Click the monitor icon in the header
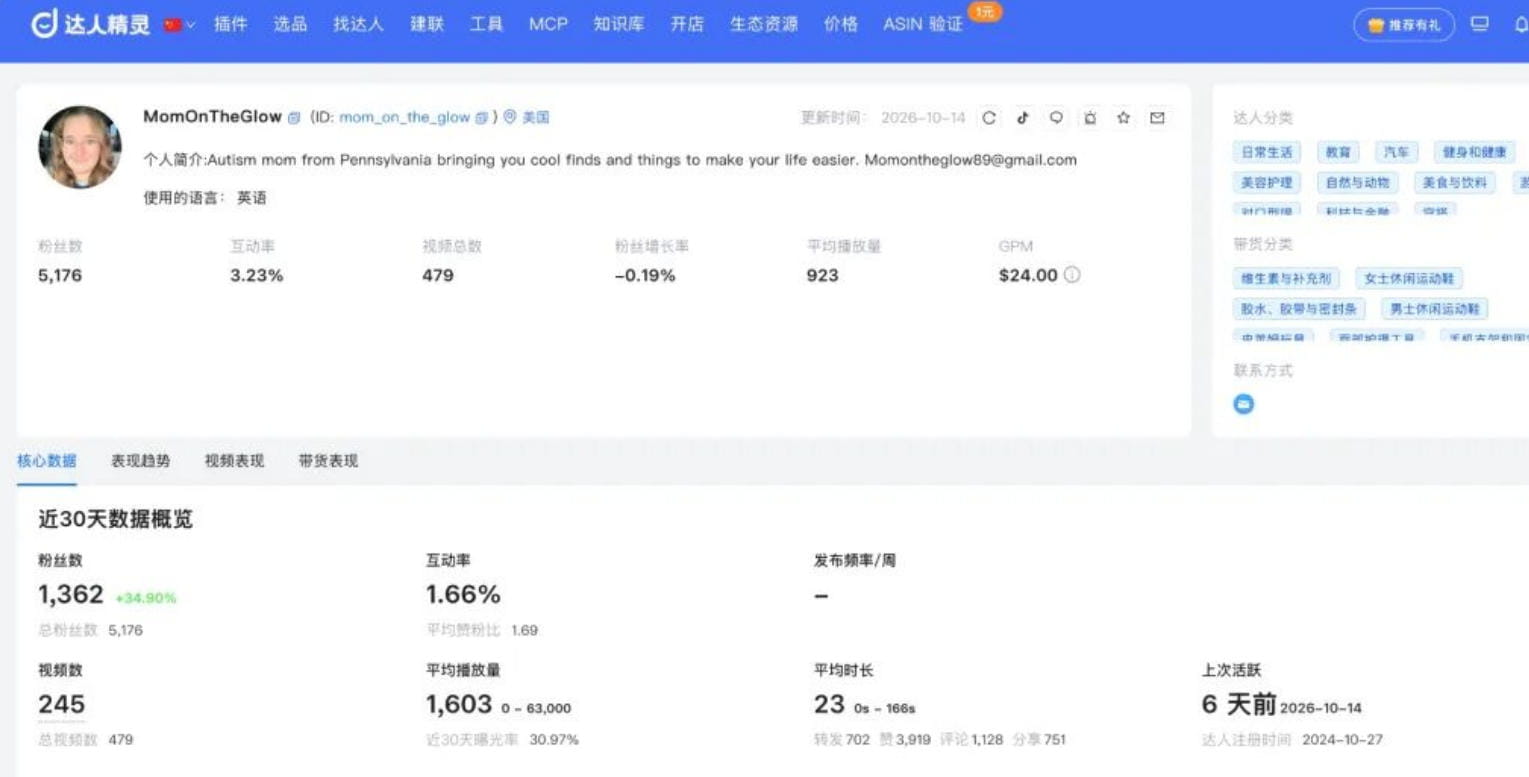1529x777 pixels. 1480,25
